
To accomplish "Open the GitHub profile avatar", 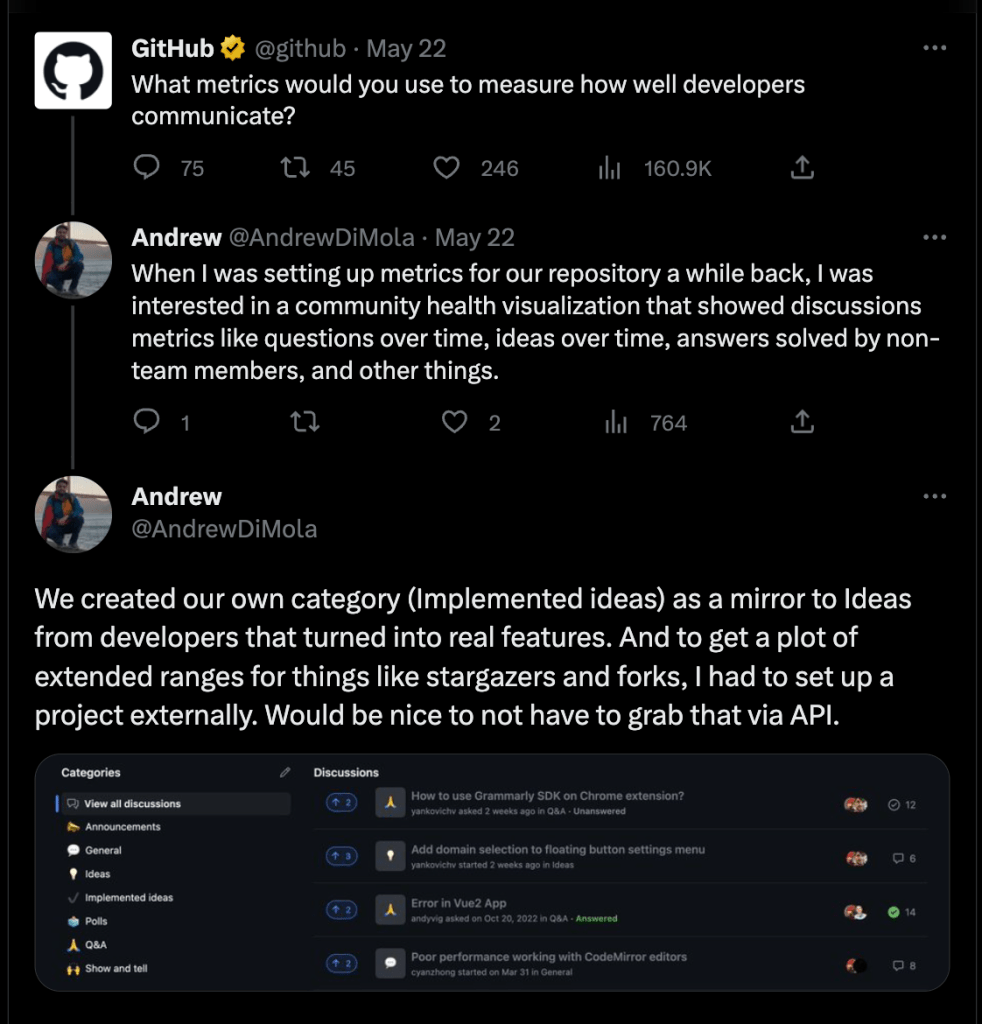I will 73,69.
